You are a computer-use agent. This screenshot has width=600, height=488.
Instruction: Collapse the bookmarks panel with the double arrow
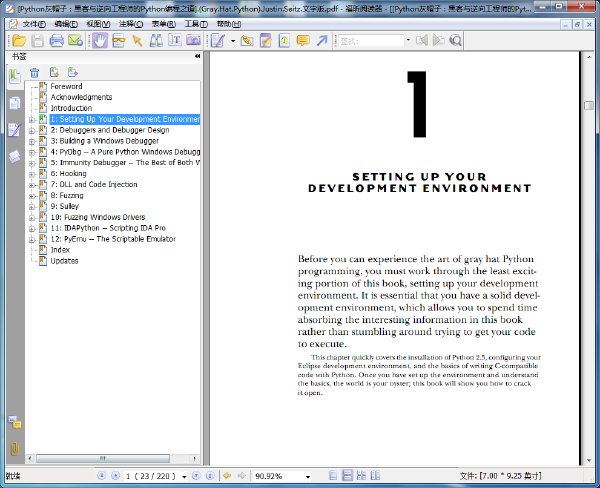coord(197,56)
